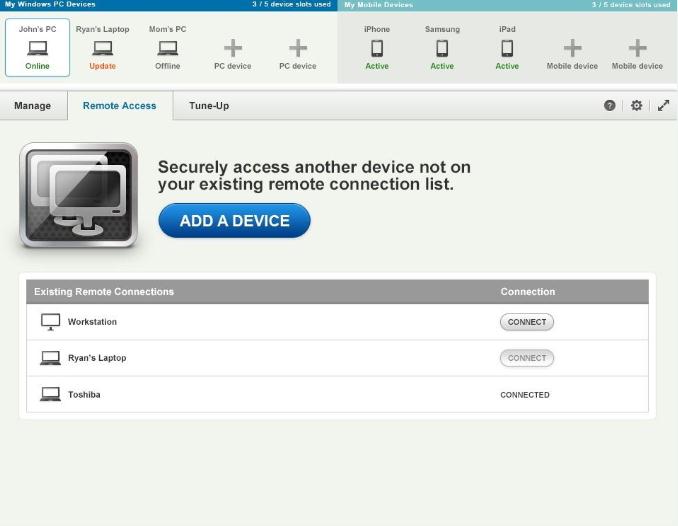Switch to the Tune-Up tab
Image resolution: width=678 pixels, height=526 pixels.
209,106
